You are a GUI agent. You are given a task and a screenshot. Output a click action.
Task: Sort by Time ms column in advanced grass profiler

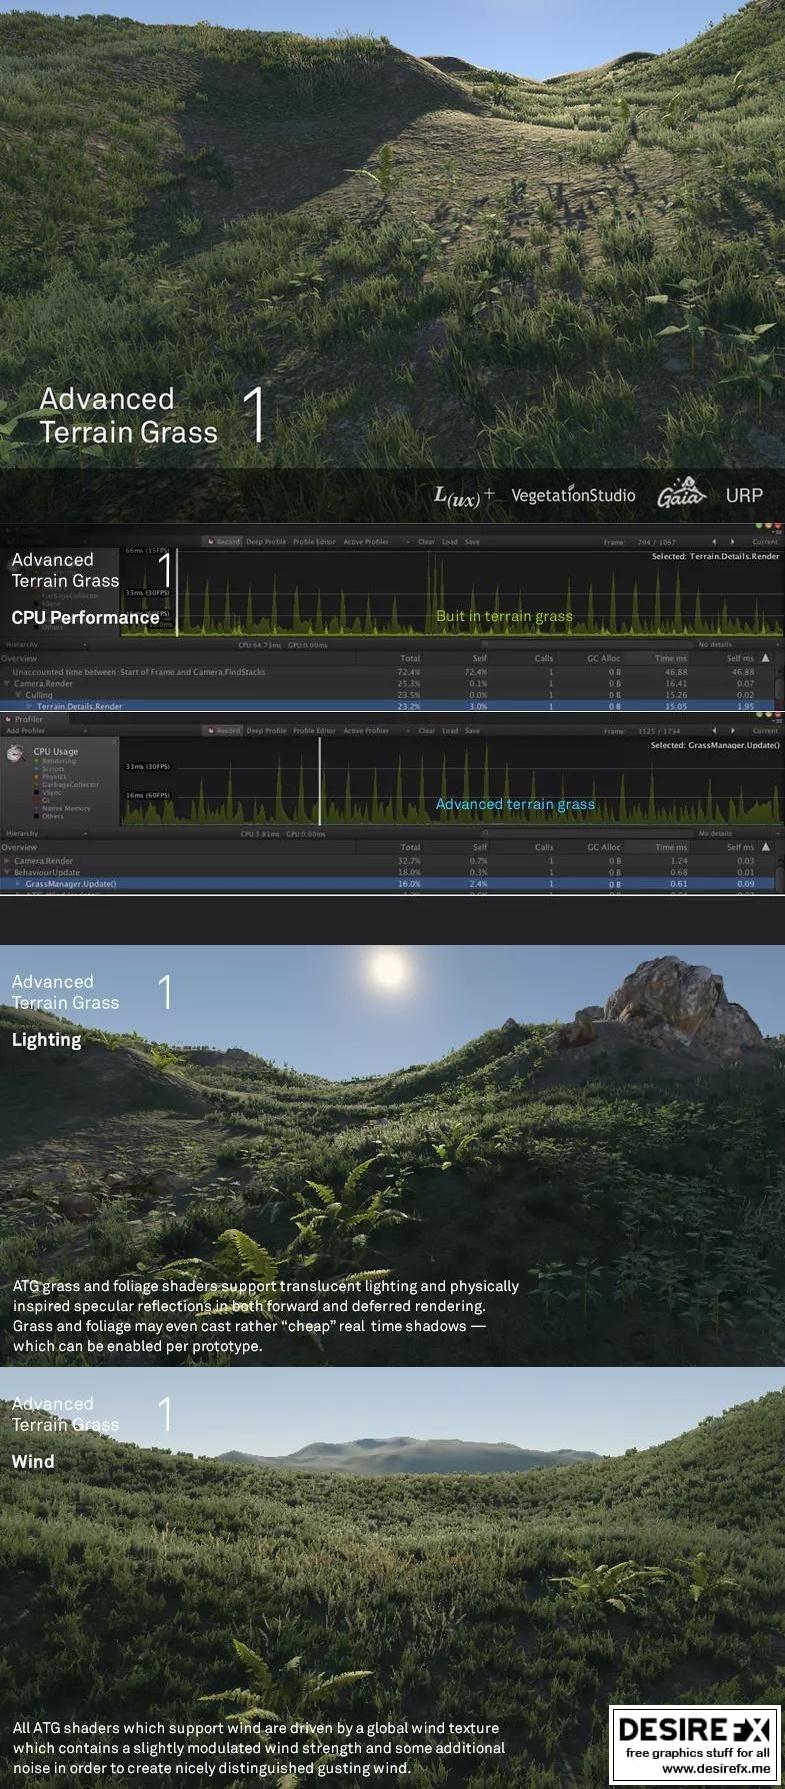click(671, 847)
